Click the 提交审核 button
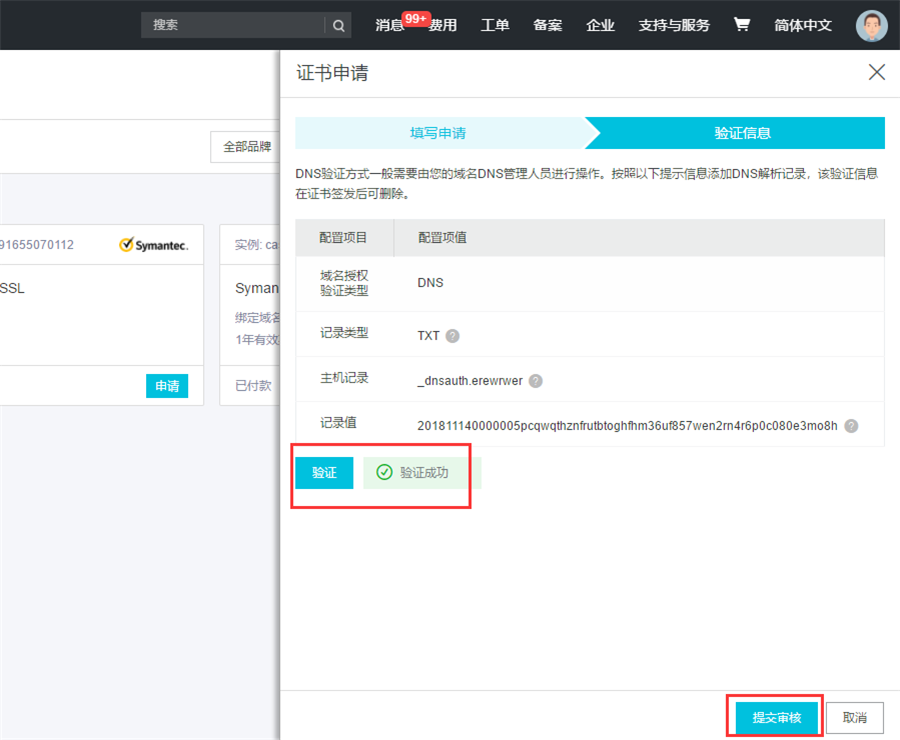The height and width of the screenshot is (740, 900). [x=776, y=718]
